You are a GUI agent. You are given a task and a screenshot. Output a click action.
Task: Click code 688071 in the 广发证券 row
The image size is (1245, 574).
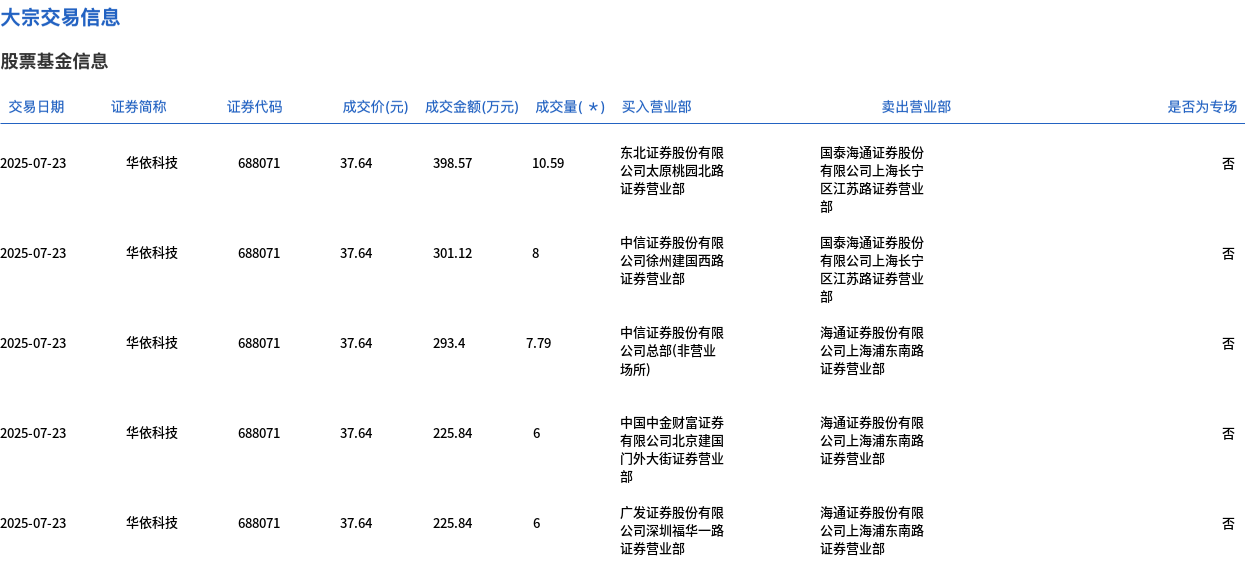pos(259,523)
